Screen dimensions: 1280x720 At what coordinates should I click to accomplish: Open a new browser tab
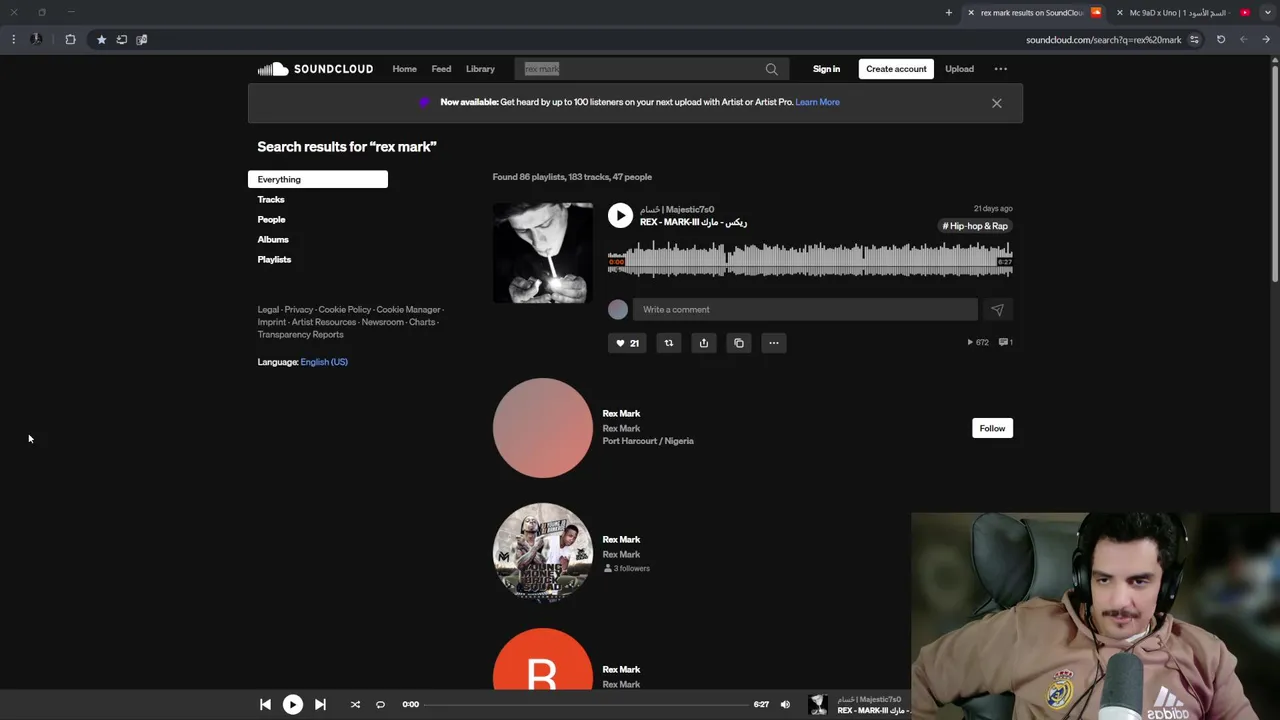coord(948,13)
